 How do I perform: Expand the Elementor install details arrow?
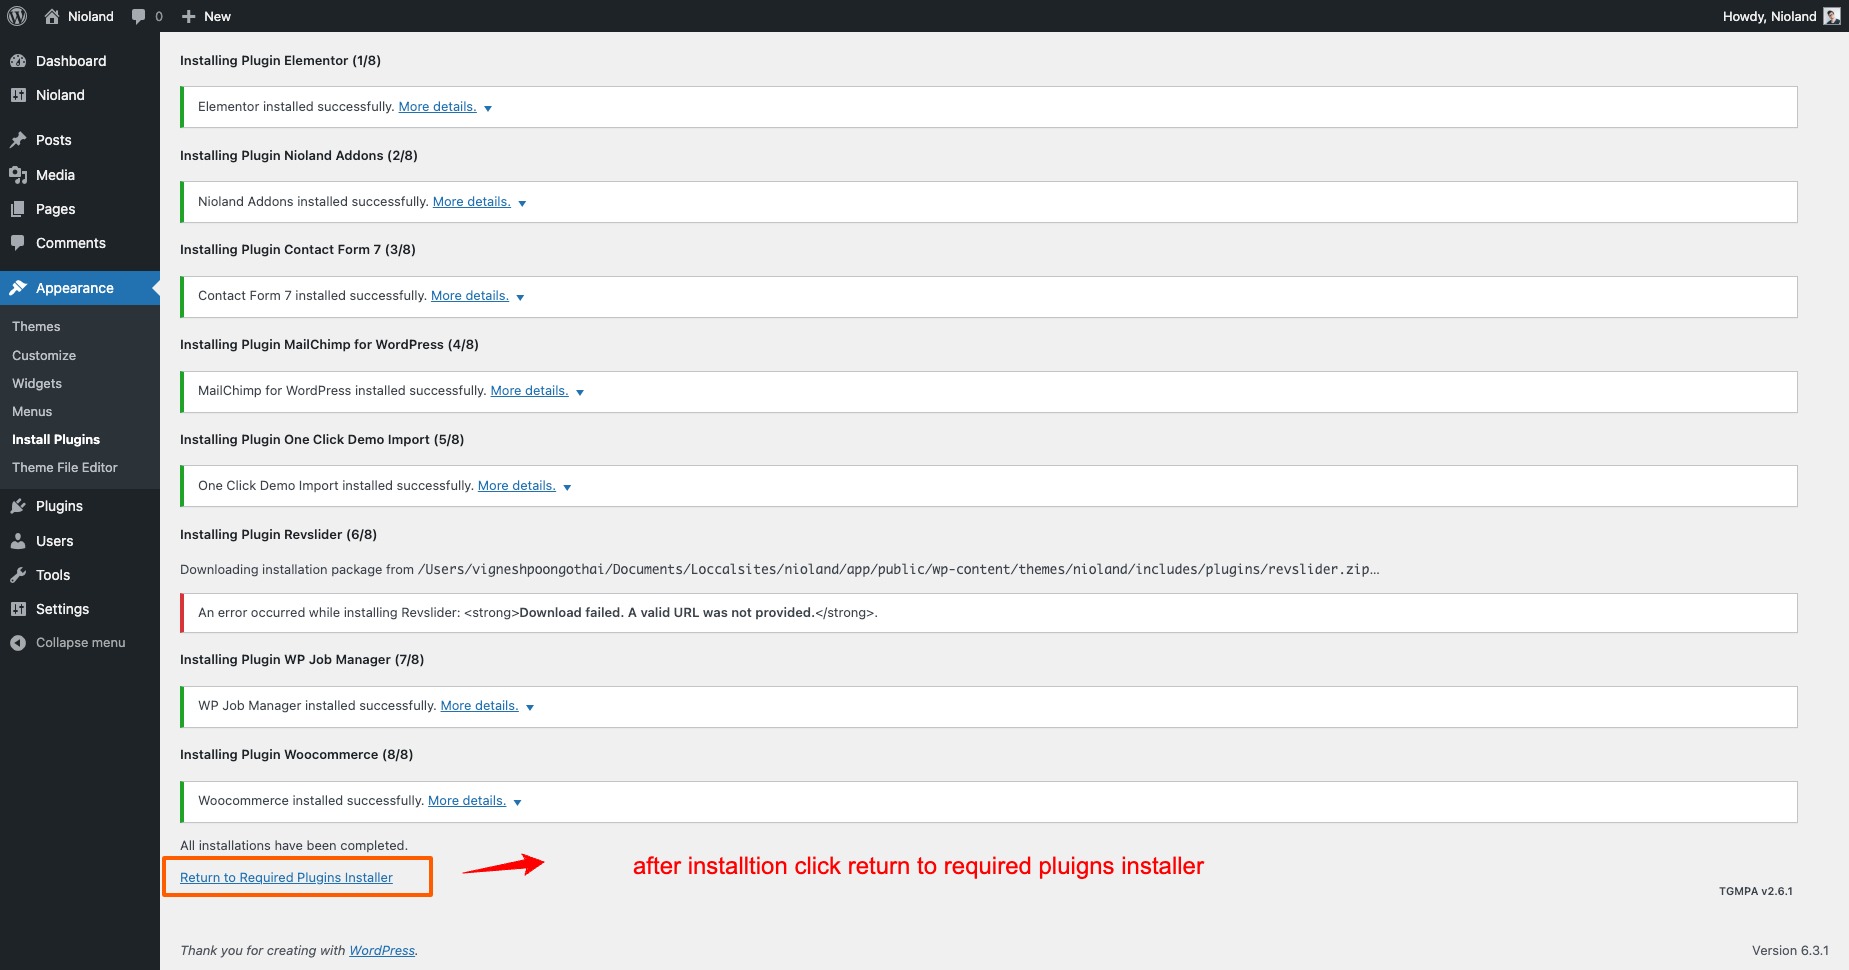pos(488,108)
